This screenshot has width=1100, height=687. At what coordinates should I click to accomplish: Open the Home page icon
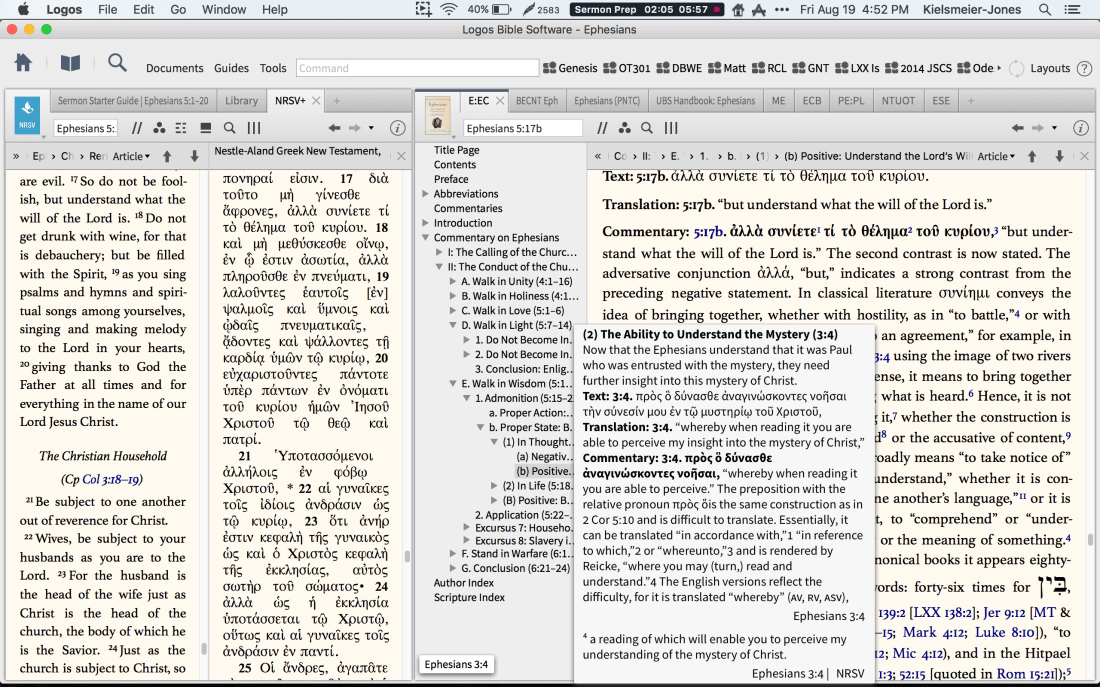23,64
